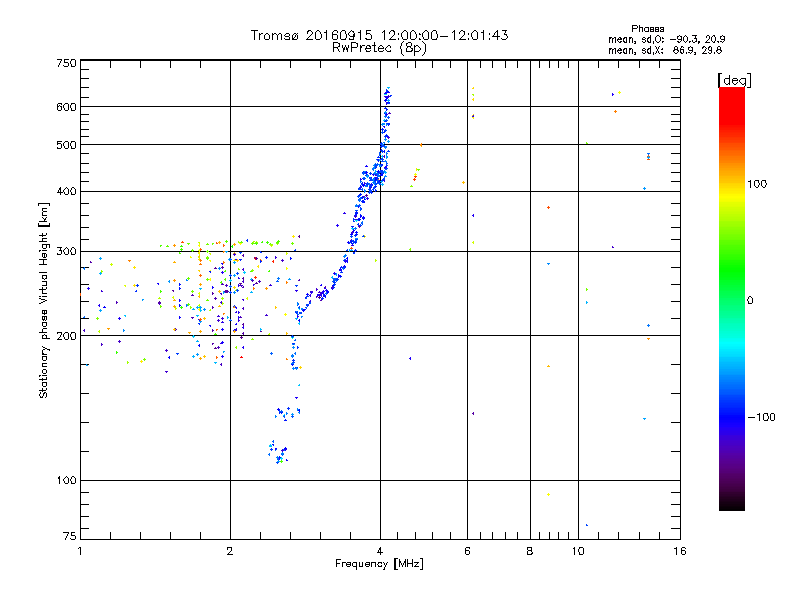The image size is (800, 600).
Task: Click the title 'Tromsø 20160915 12:00:00-12:01:43'
Action: pos(379,35)
